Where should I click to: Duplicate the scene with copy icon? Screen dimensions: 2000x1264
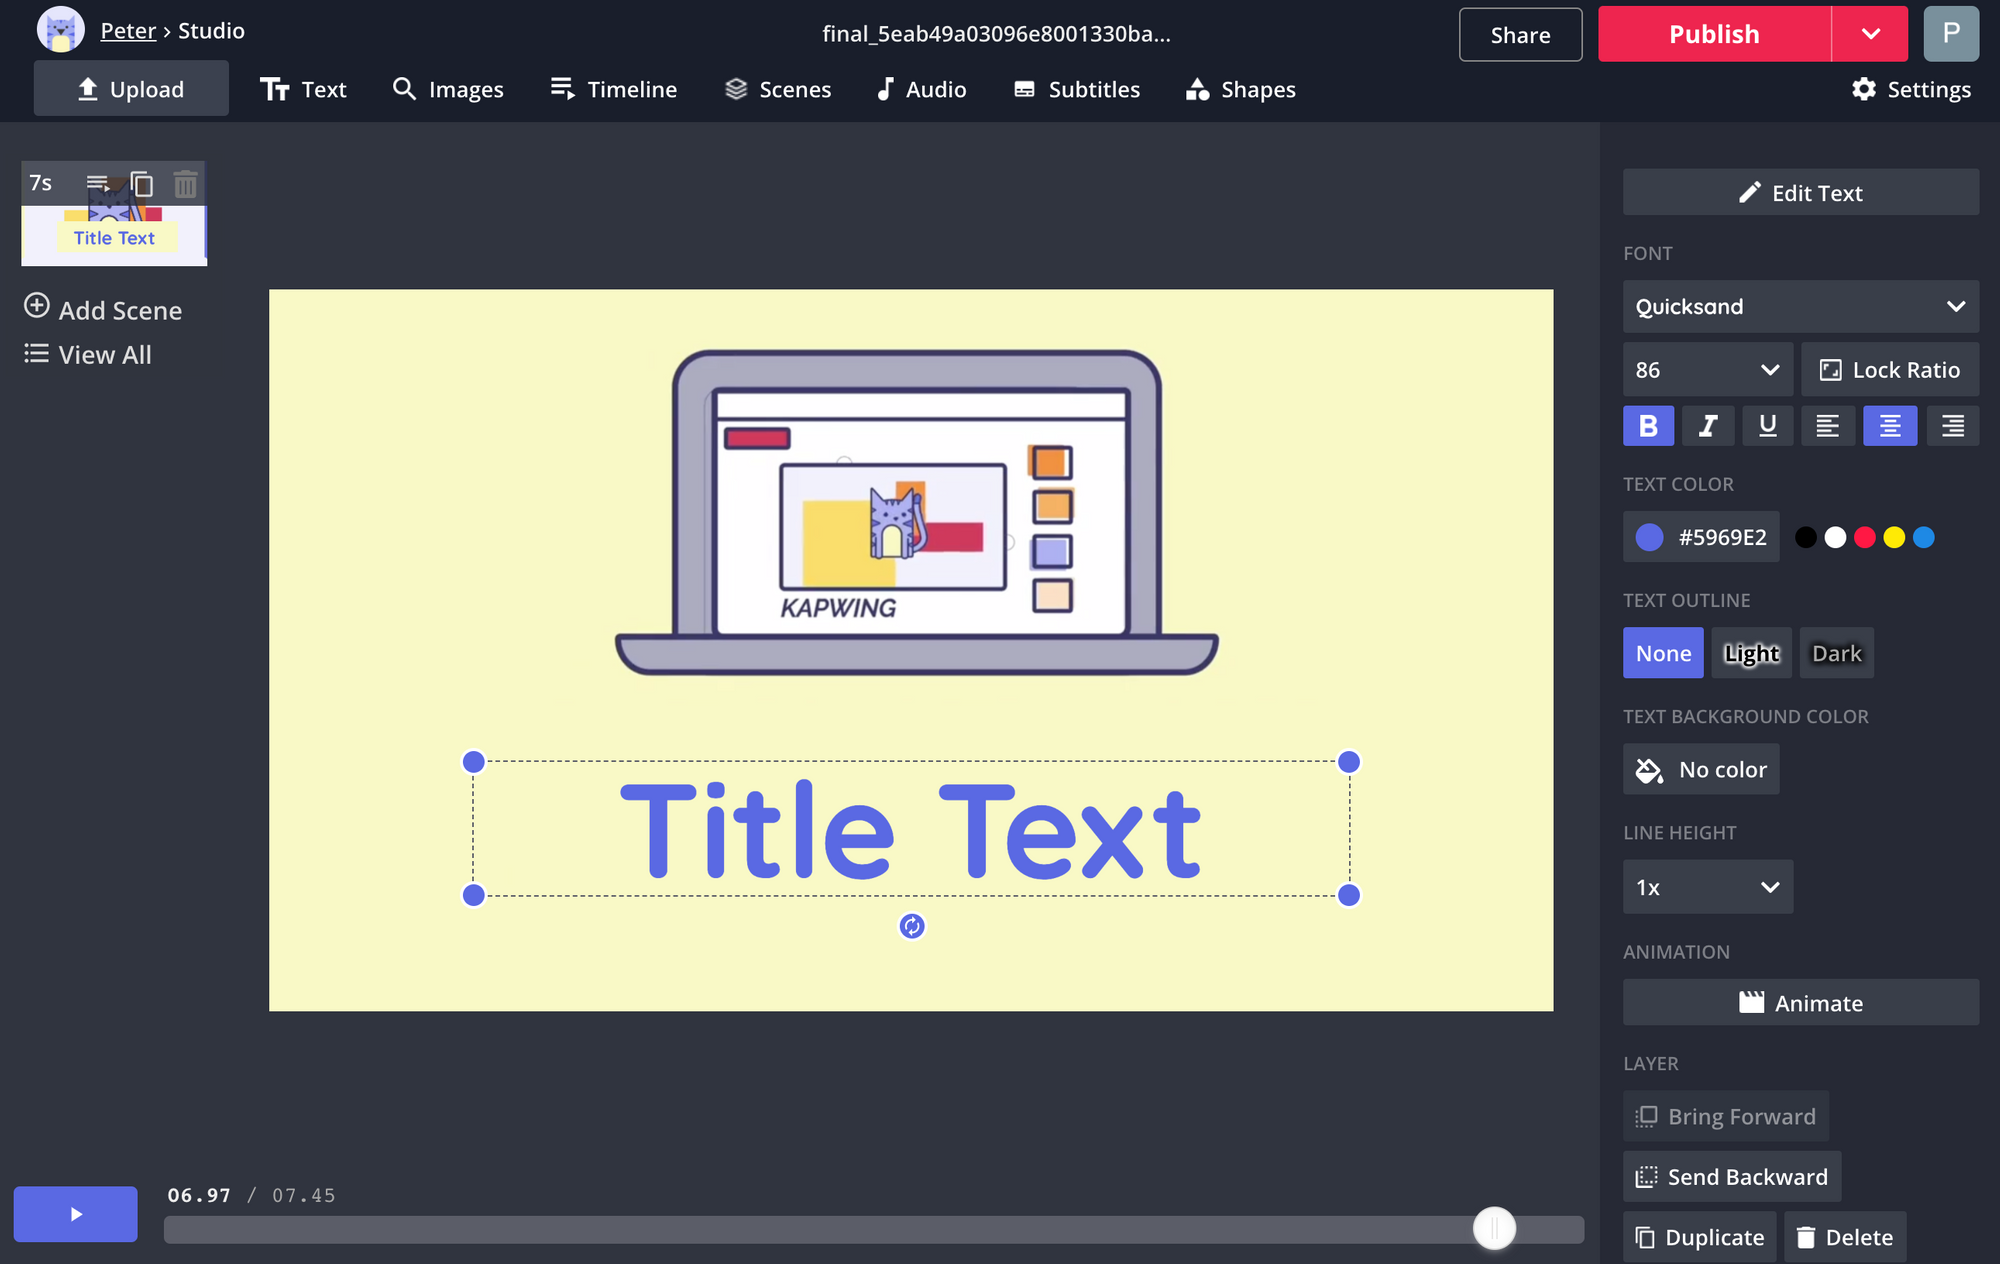coord(142,184)
